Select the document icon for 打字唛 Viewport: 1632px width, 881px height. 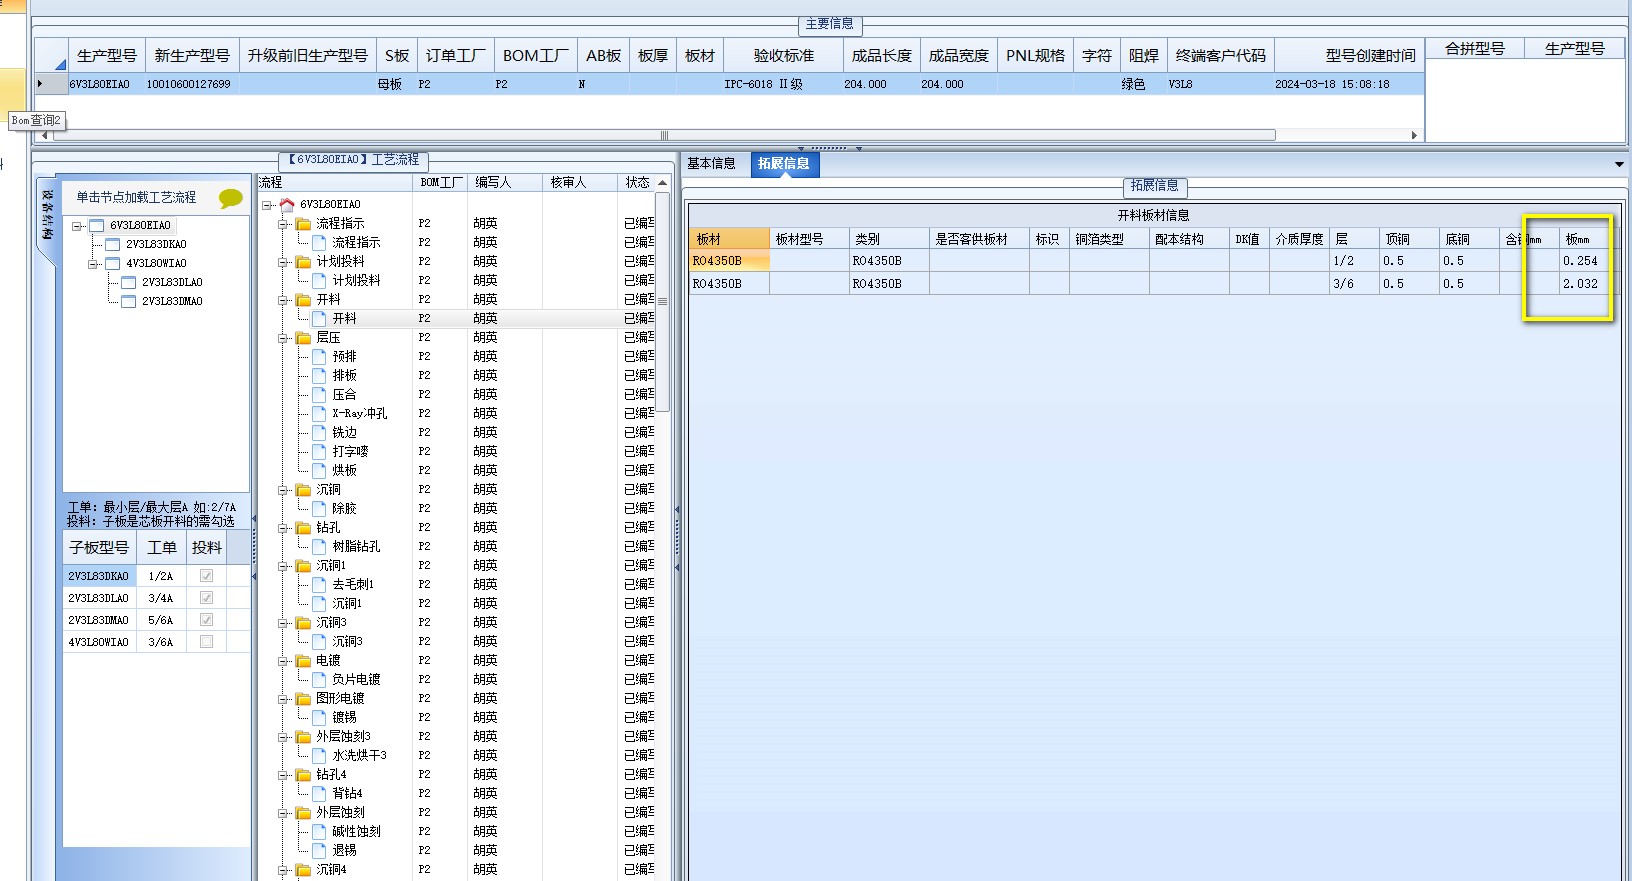click(x=319, y=451)
